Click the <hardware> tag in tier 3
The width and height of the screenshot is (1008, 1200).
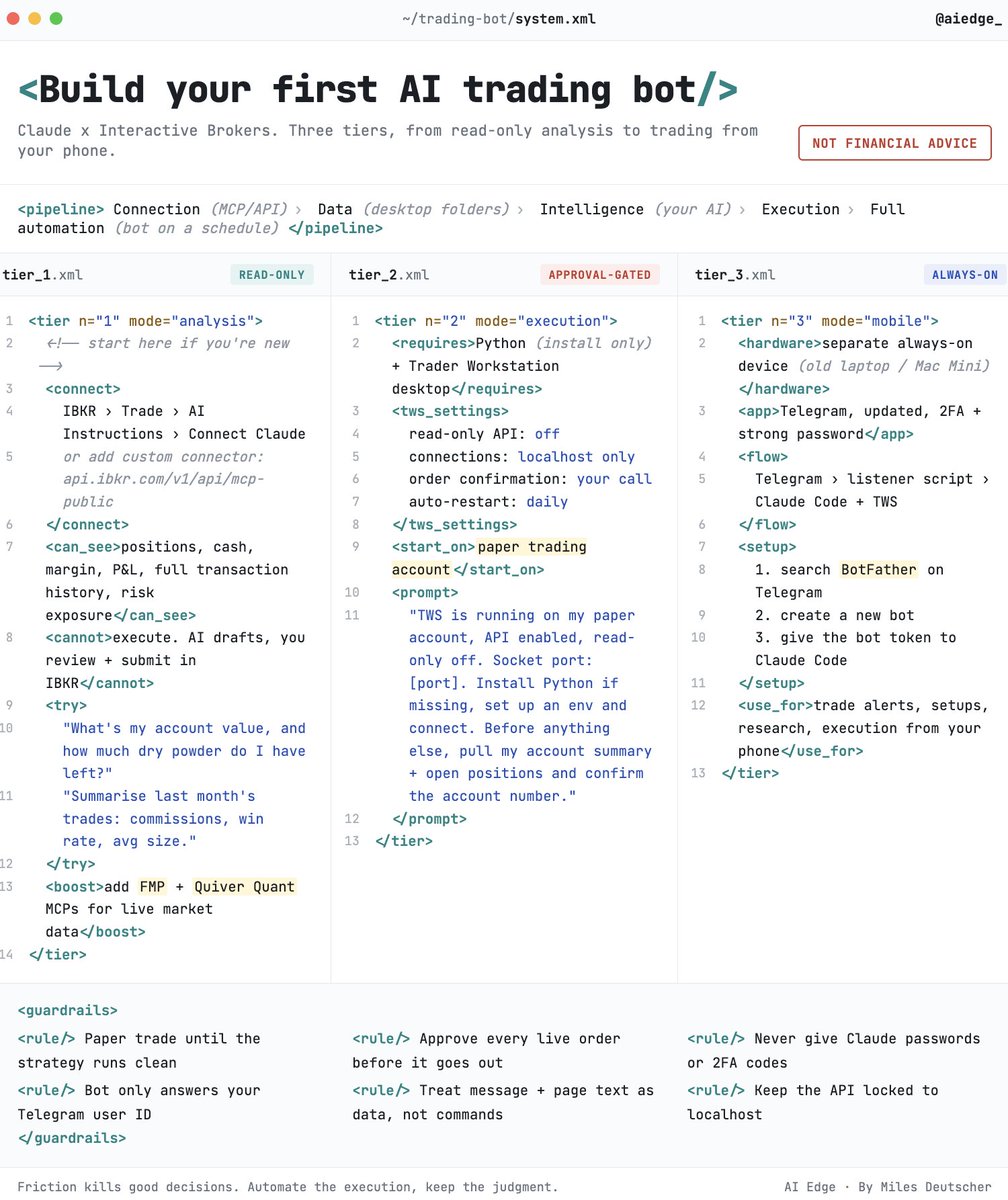pos(780,343)
